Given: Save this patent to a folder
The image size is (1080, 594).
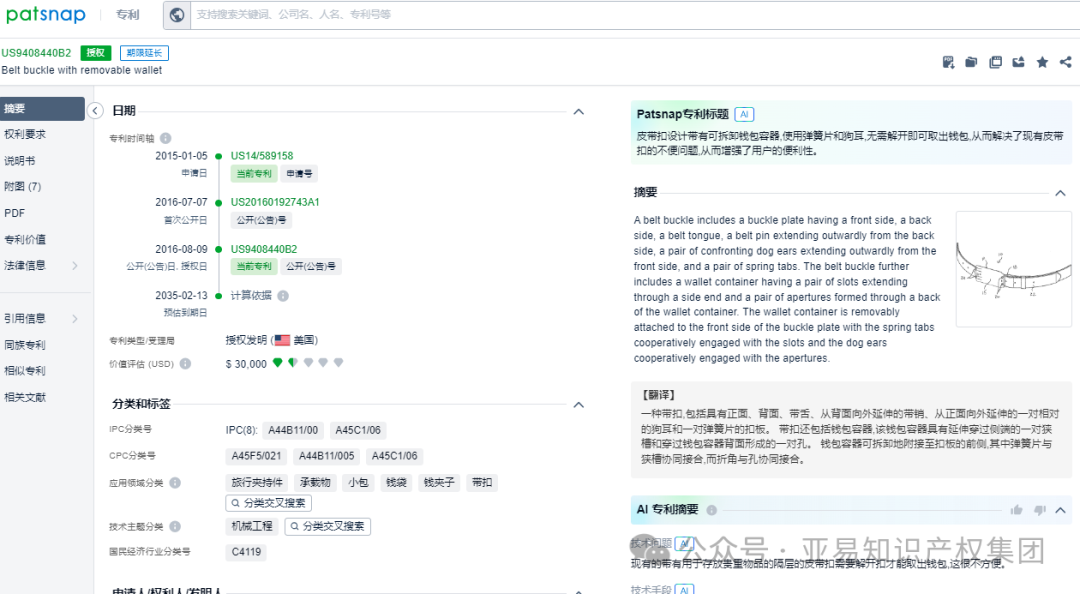Looking at the screenshot, I should tap(971, 62).
